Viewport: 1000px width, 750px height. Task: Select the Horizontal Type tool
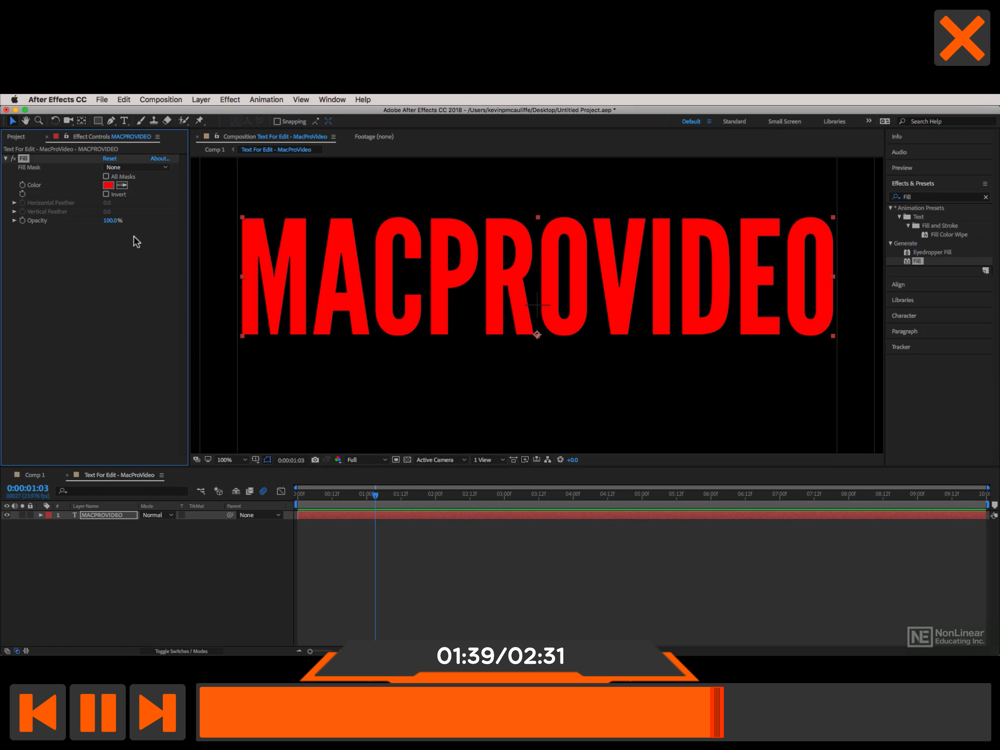124,121
